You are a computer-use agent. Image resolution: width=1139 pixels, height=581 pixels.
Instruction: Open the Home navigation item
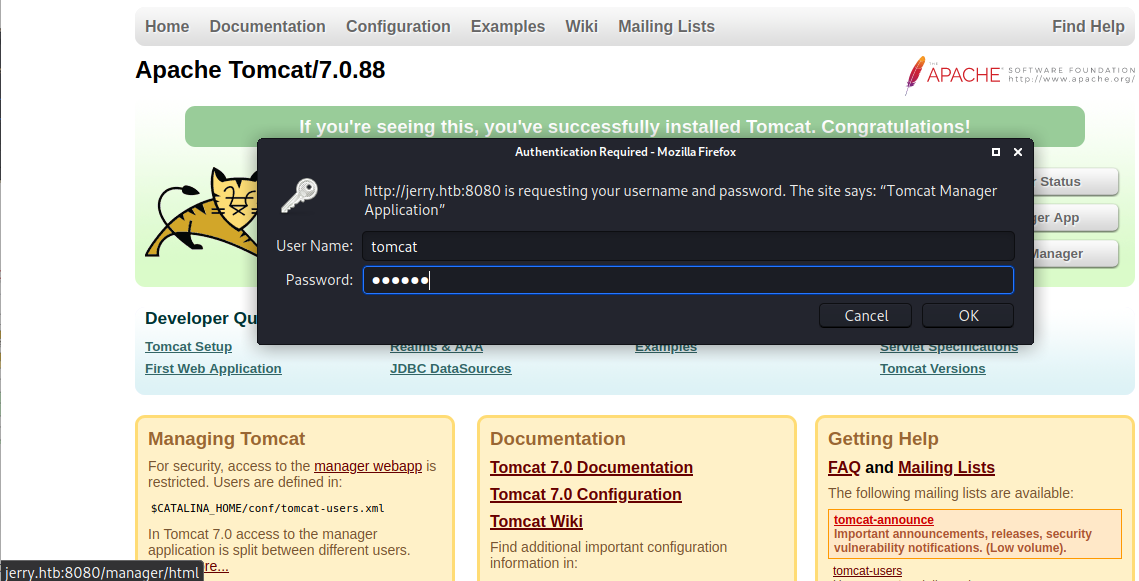166,27
